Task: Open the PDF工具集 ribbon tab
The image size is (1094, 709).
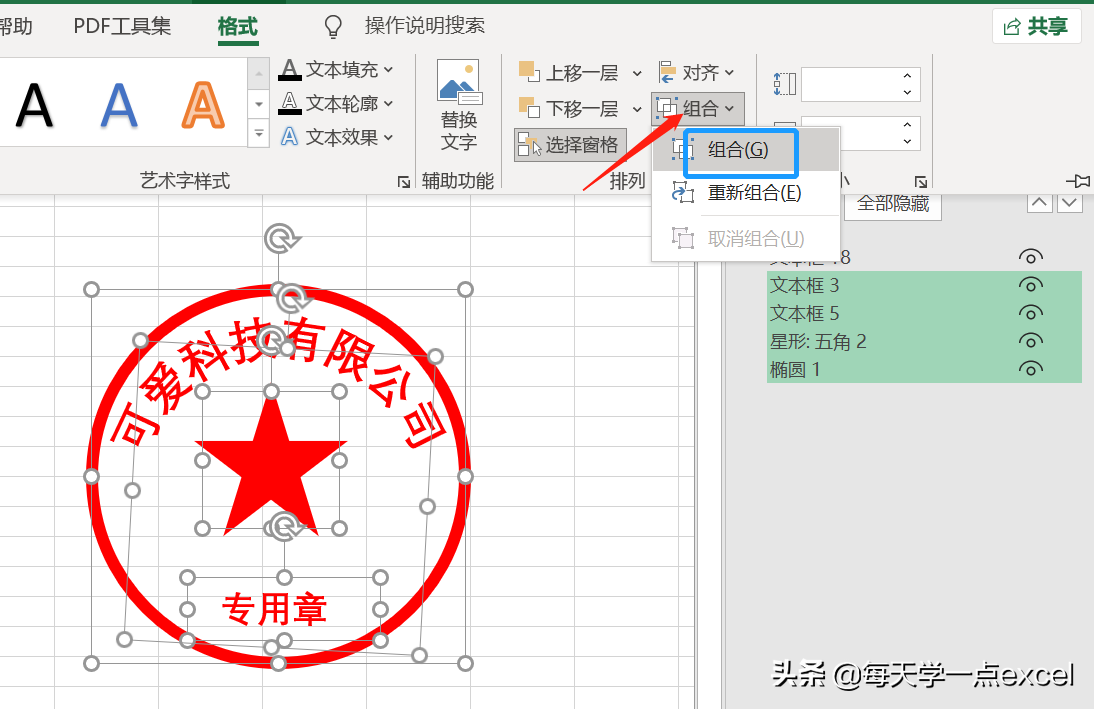Action: (x=122, y=27)
